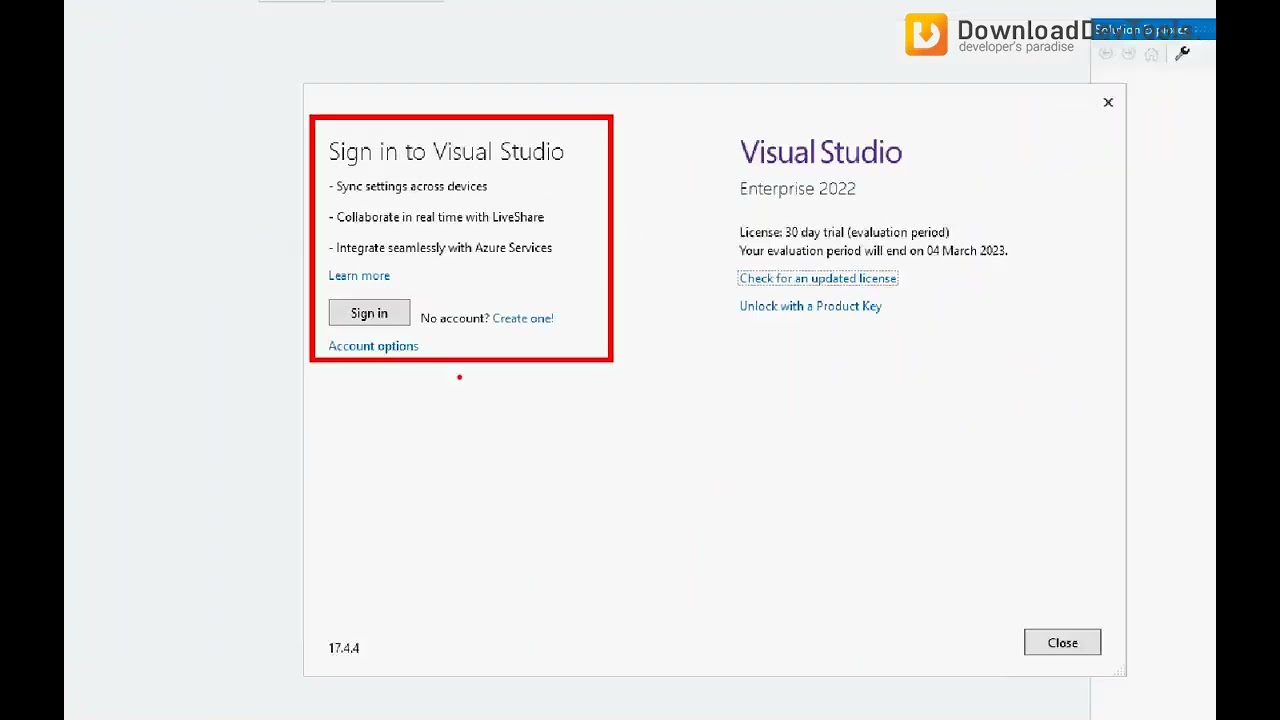Check for an updated license

818,278
